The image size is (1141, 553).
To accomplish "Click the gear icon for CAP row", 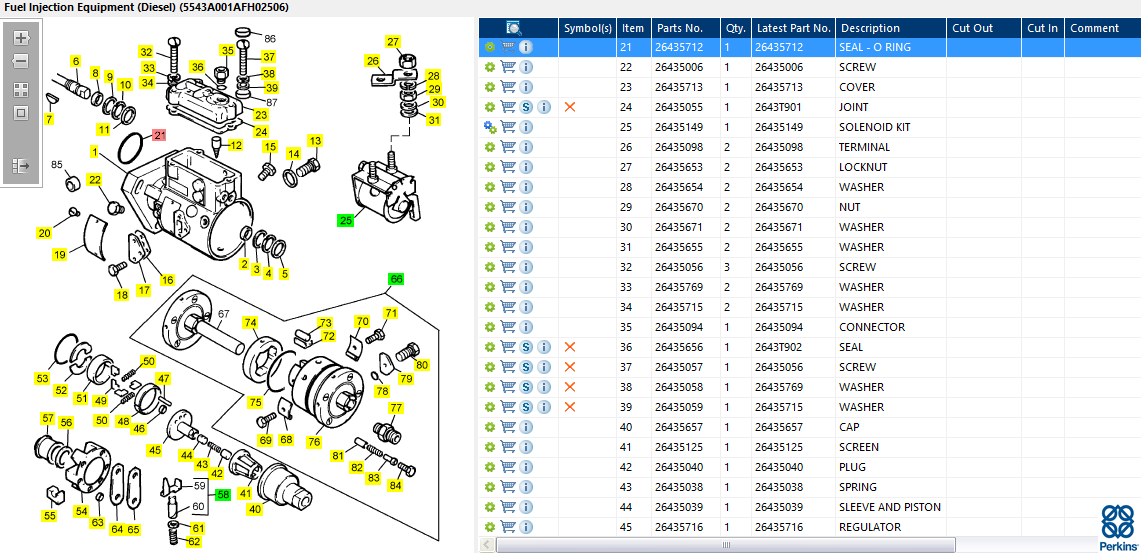I will click(x=490, y=427).
